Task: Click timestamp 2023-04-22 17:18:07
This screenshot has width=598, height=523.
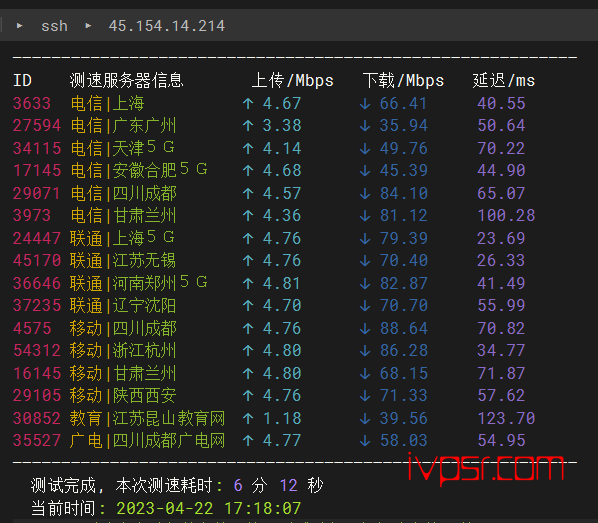Action: (209, 509)
